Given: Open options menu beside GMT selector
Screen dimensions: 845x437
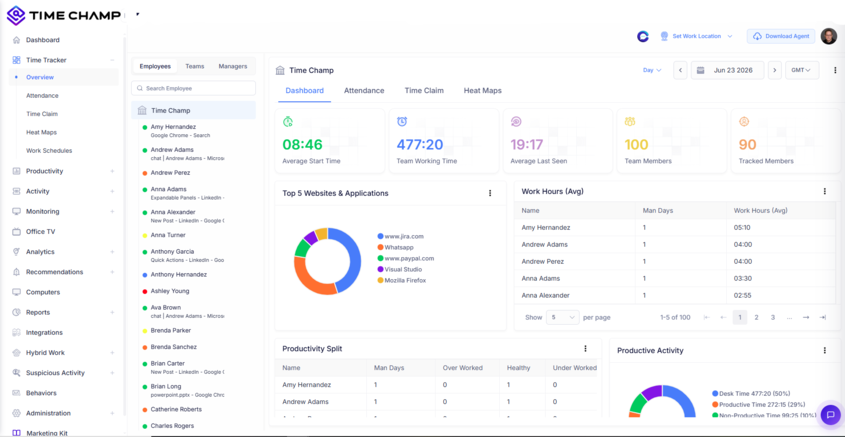Looking at the screenshot, I should click(835, 71).
